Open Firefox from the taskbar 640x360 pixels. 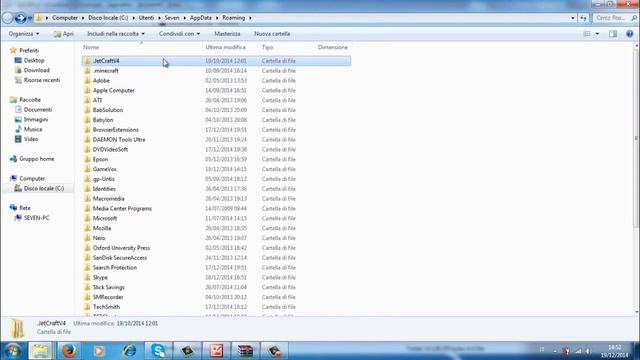point(69,351)
